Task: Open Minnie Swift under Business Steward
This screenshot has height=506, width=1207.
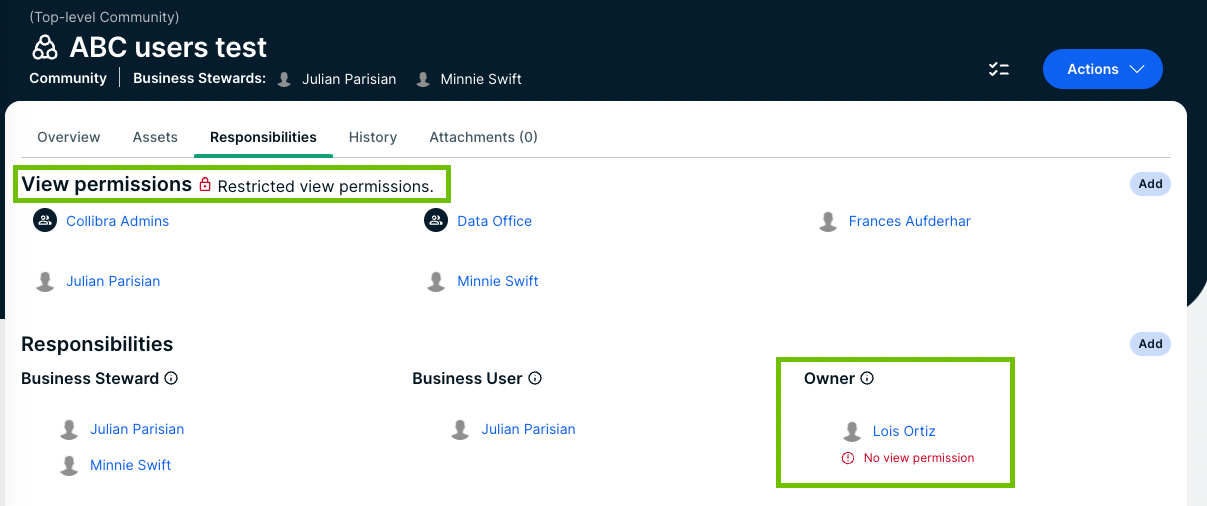Action: tap(130, 465)
